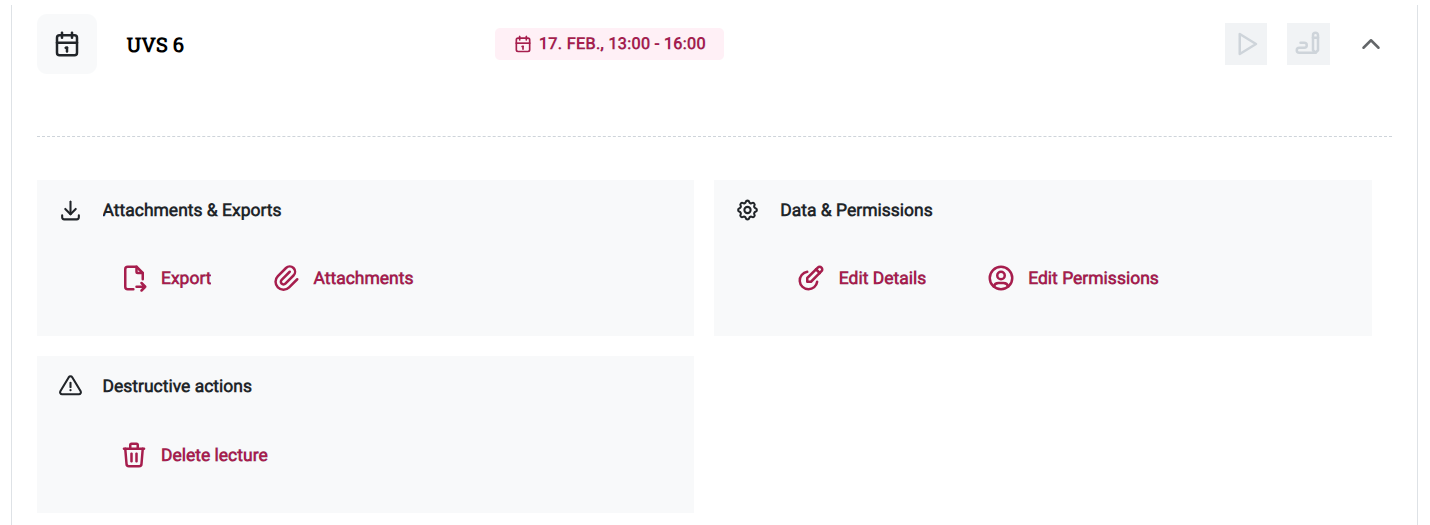The width and height of the screenshot is (1430, 525).
Task: Click the calendar icon beside UVS 6
Action: click(x=67, y=44)
